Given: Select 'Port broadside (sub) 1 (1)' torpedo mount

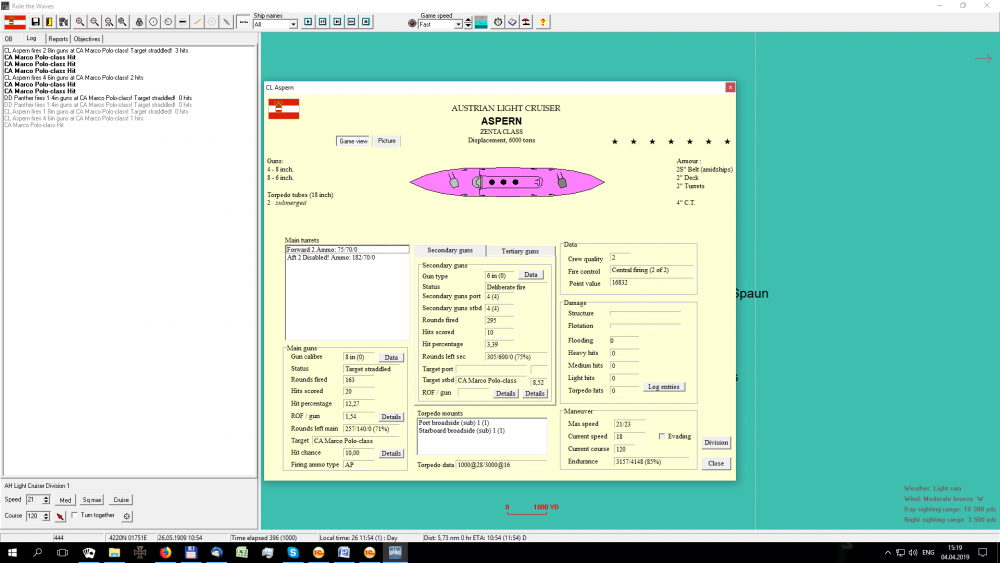Looking at the screenshot, I should 482,423.
